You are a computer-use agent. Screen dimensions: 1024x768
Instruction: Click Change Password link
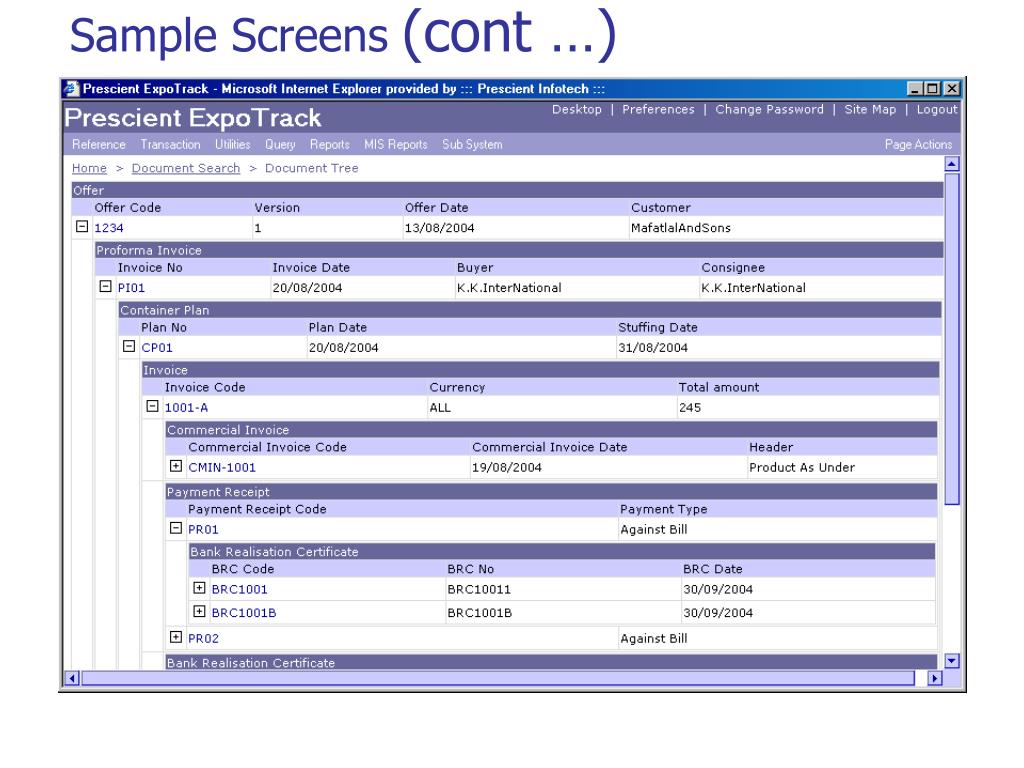[x=769, y=110]
